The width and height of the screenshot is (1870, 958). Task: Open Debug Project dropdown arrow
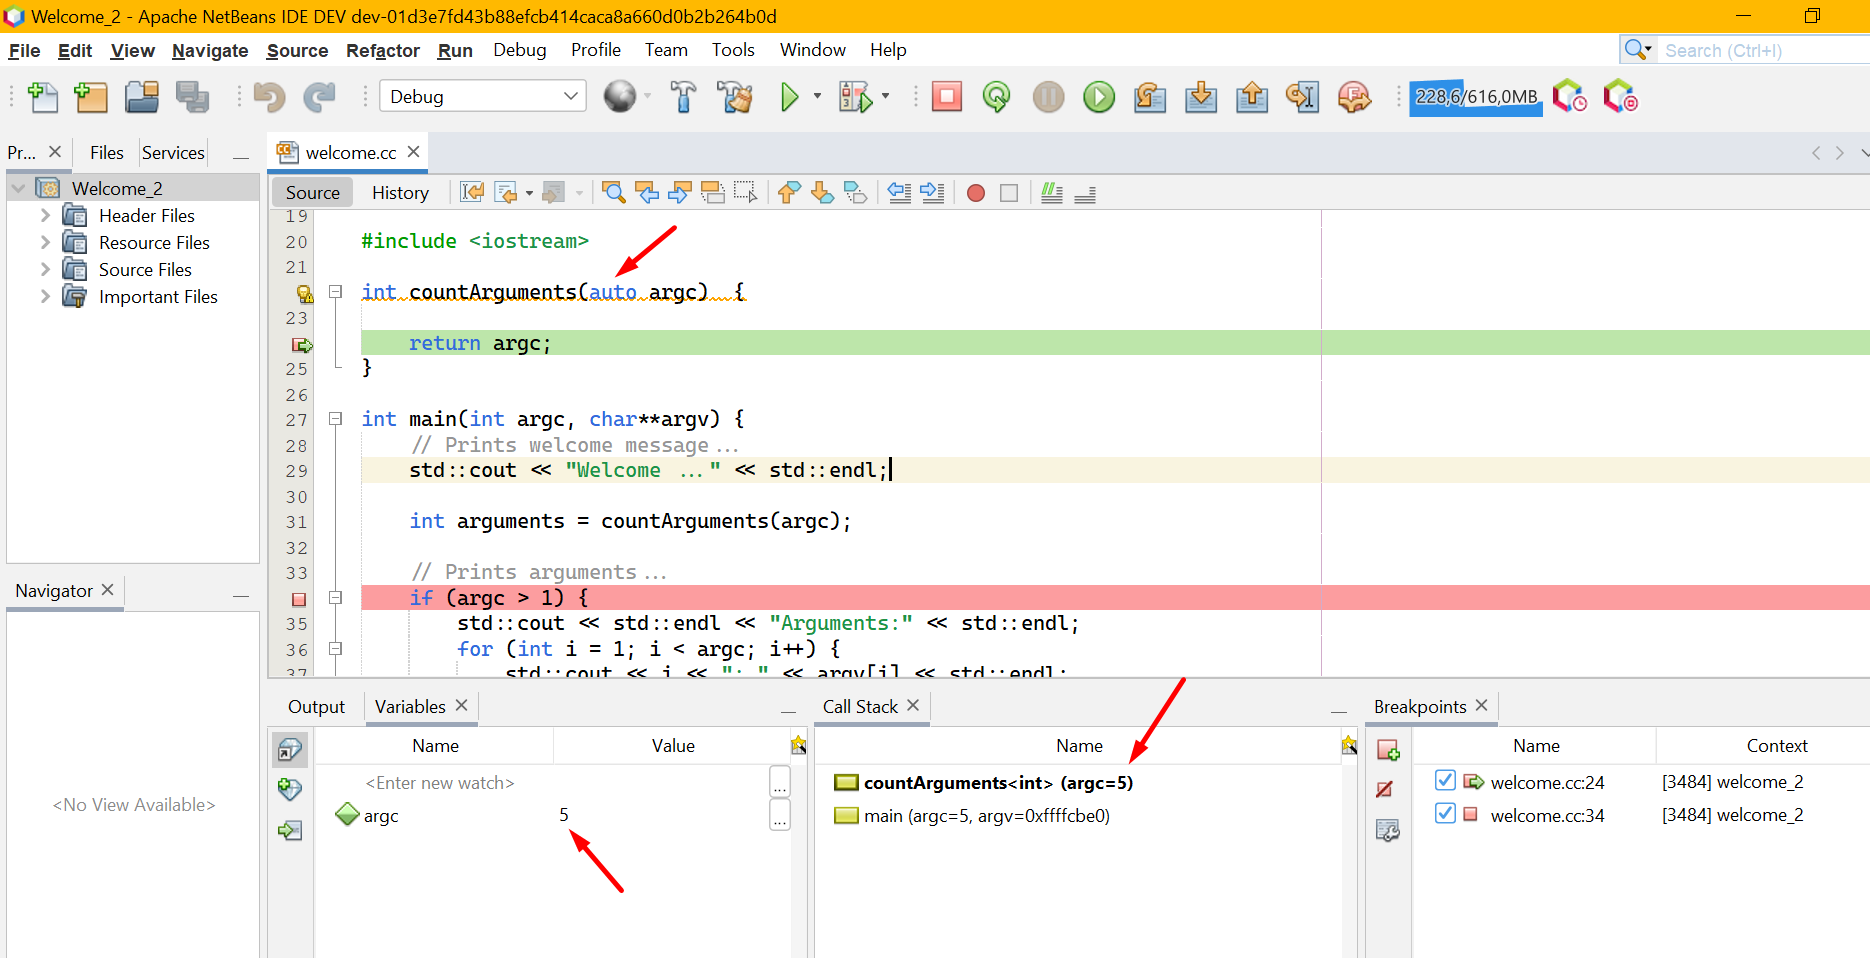click(885, 97)
